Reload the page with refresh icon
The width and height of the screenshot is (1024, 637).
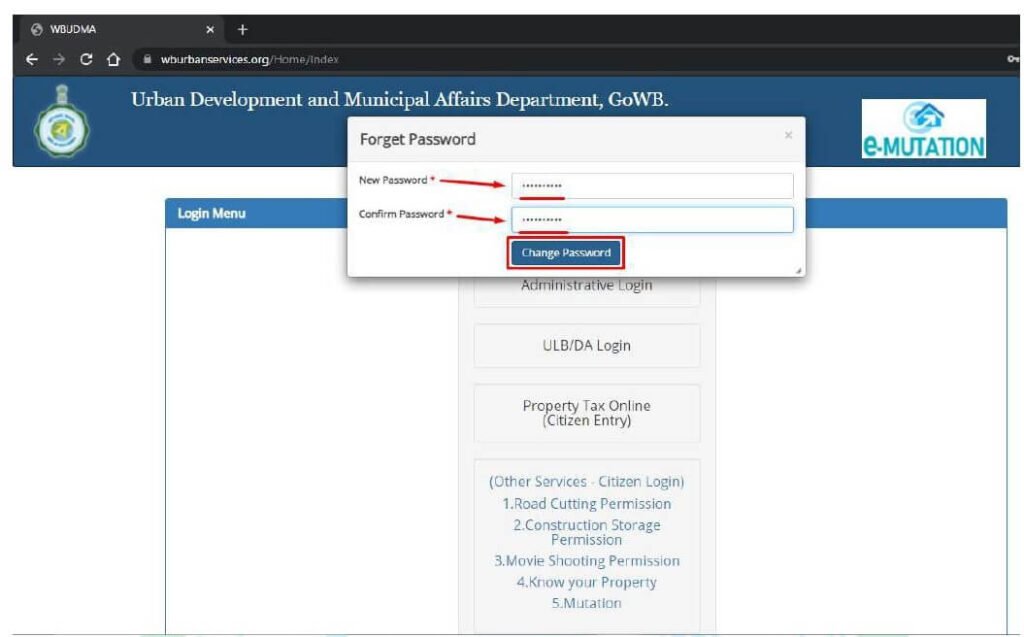(x=86, y=59)
